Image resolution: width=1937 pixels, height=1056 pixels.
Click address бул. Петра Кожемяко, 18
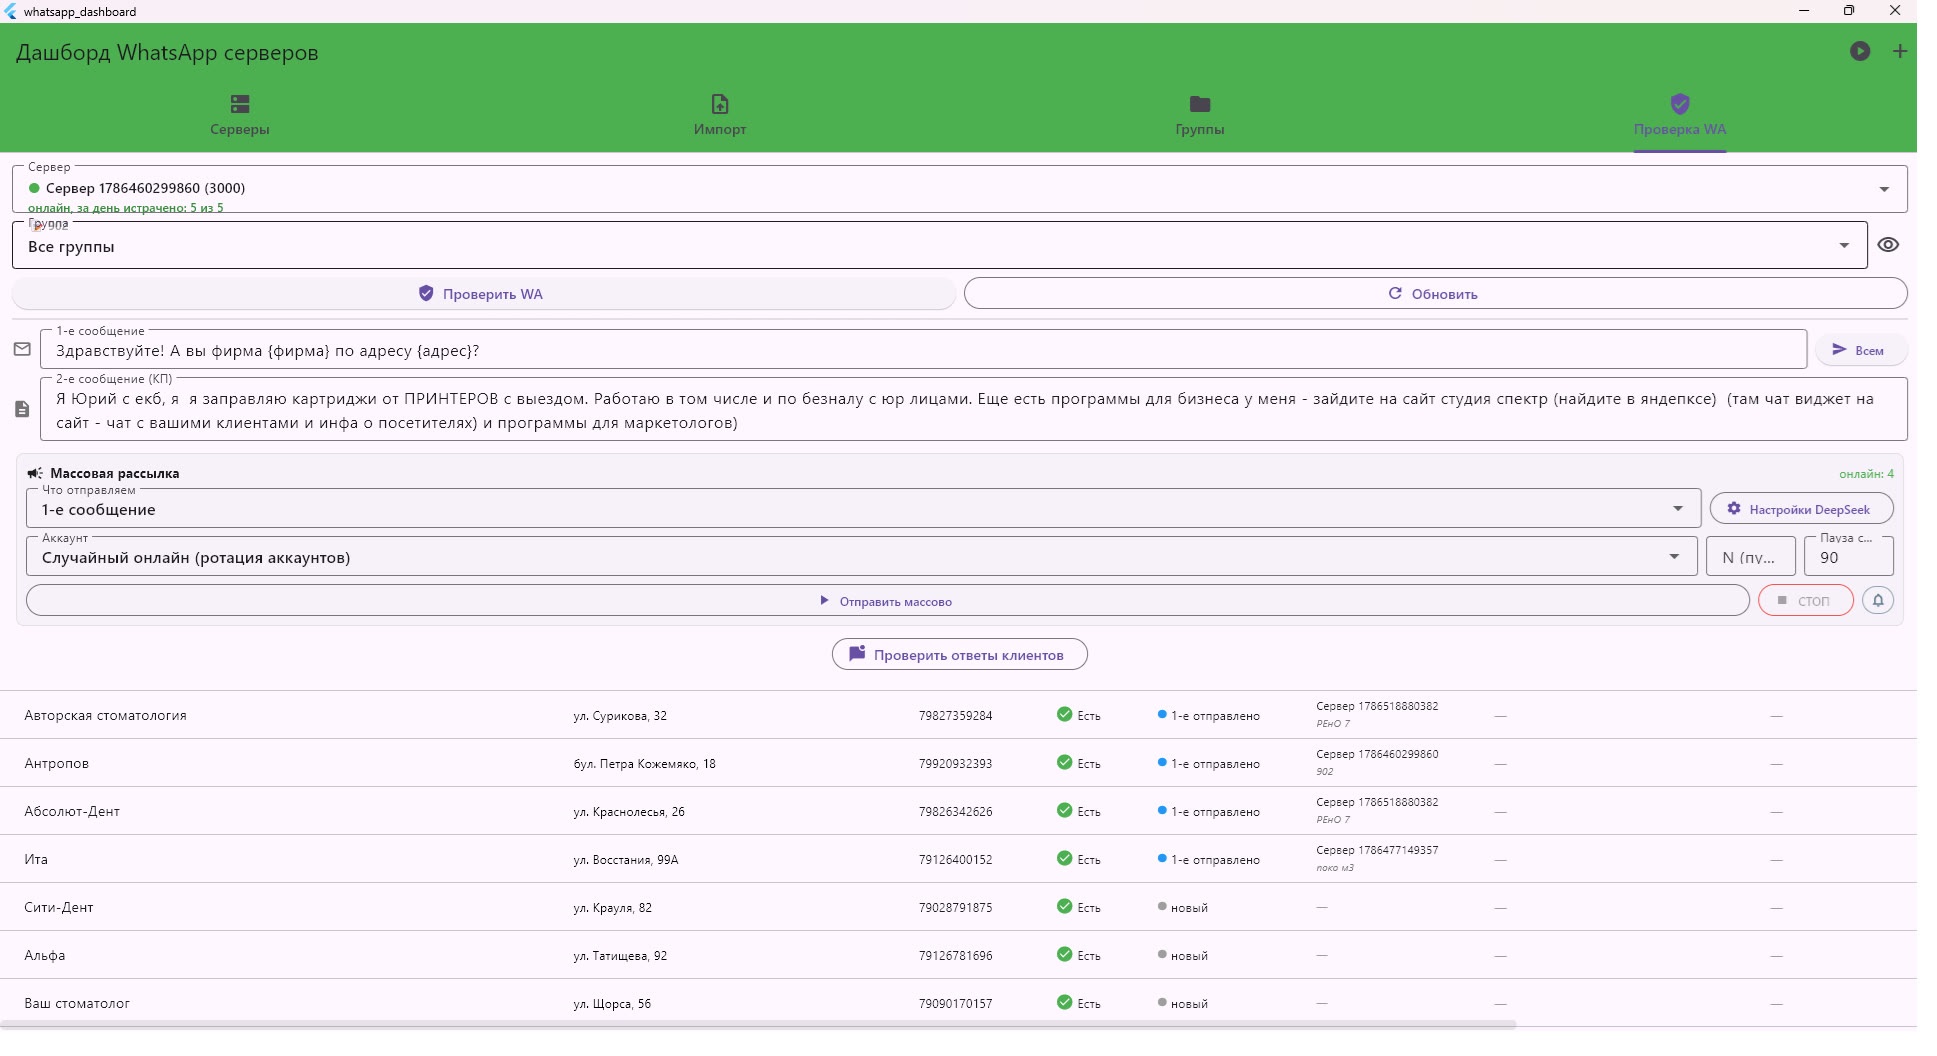pyautogui.click(x=644, y=764)
